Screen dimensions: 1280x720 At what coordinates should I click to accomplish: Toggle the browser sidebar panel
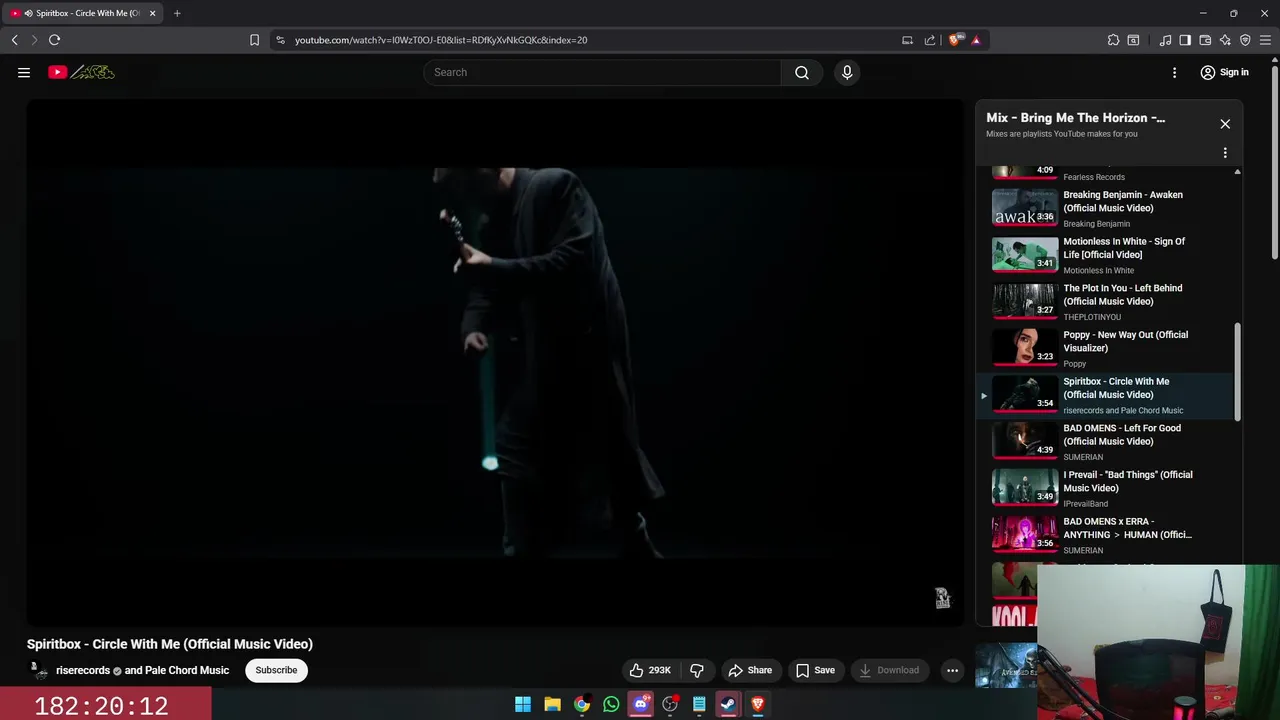click(1185, 40)
